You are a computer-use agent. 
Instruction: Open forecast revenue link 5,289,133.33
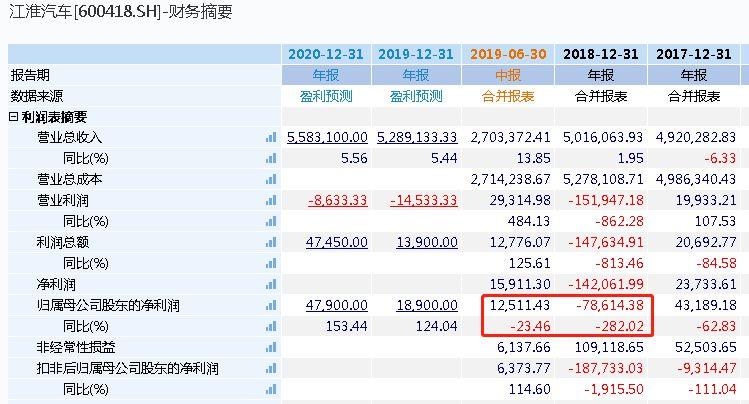click(417, 138)
